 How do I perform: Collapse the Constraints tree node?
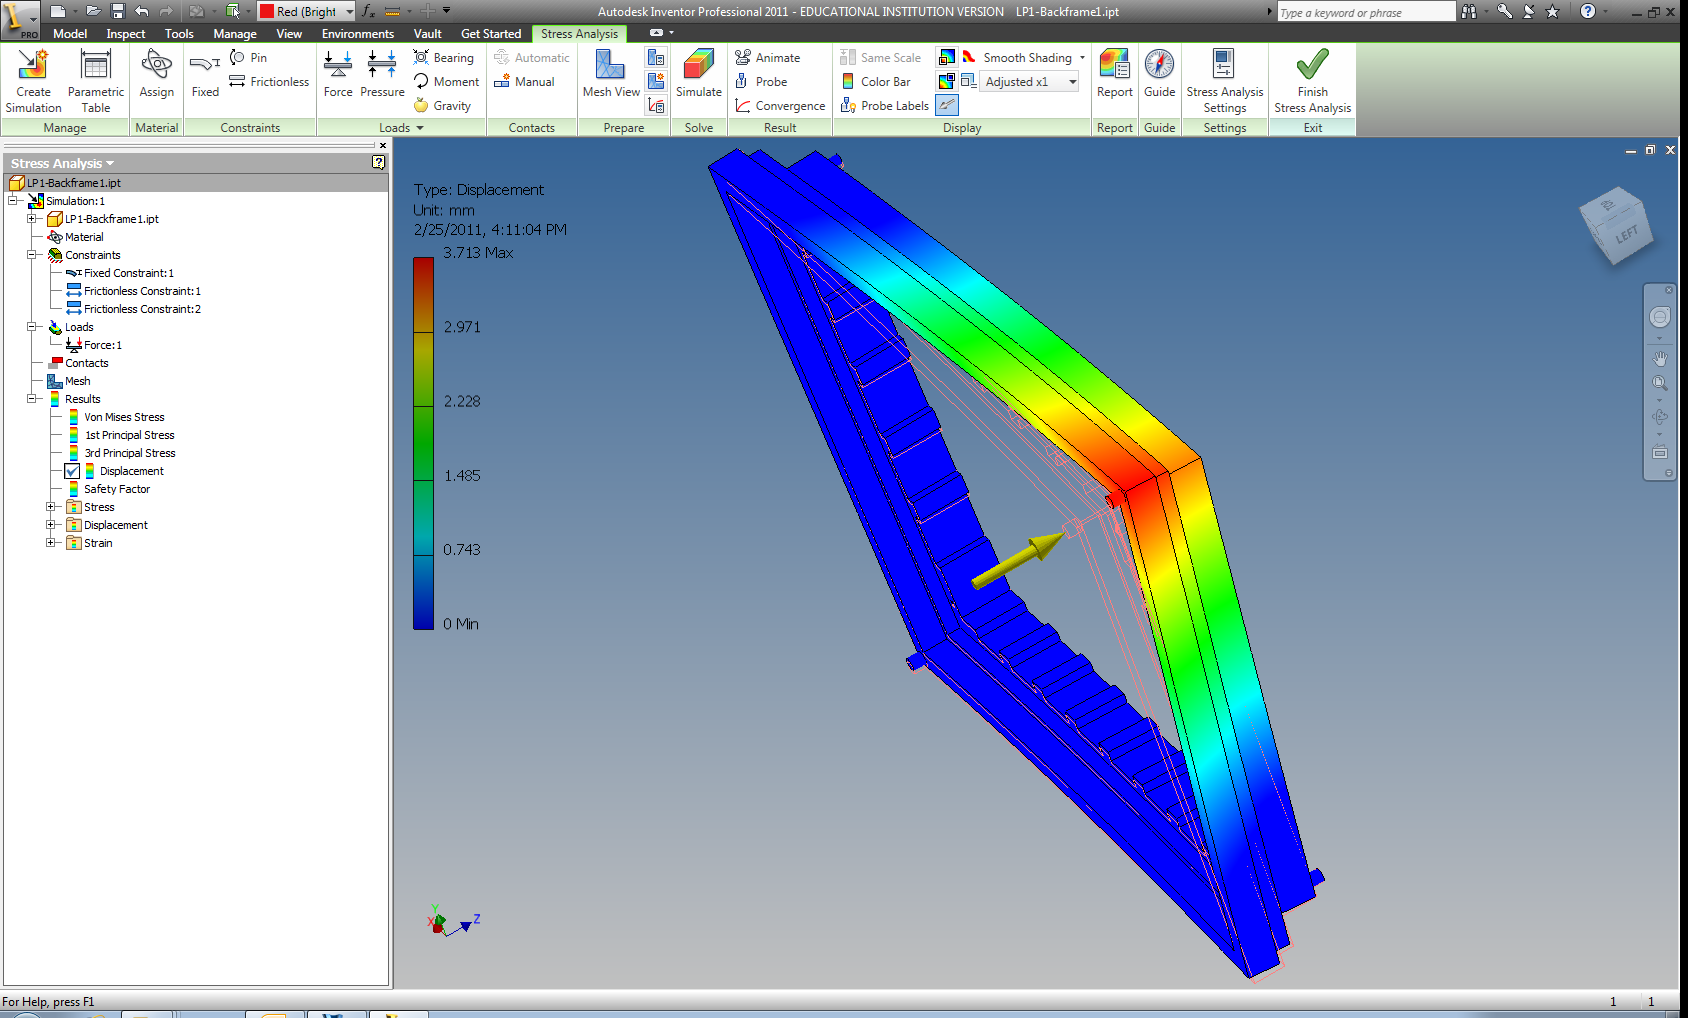pos(32,255)
